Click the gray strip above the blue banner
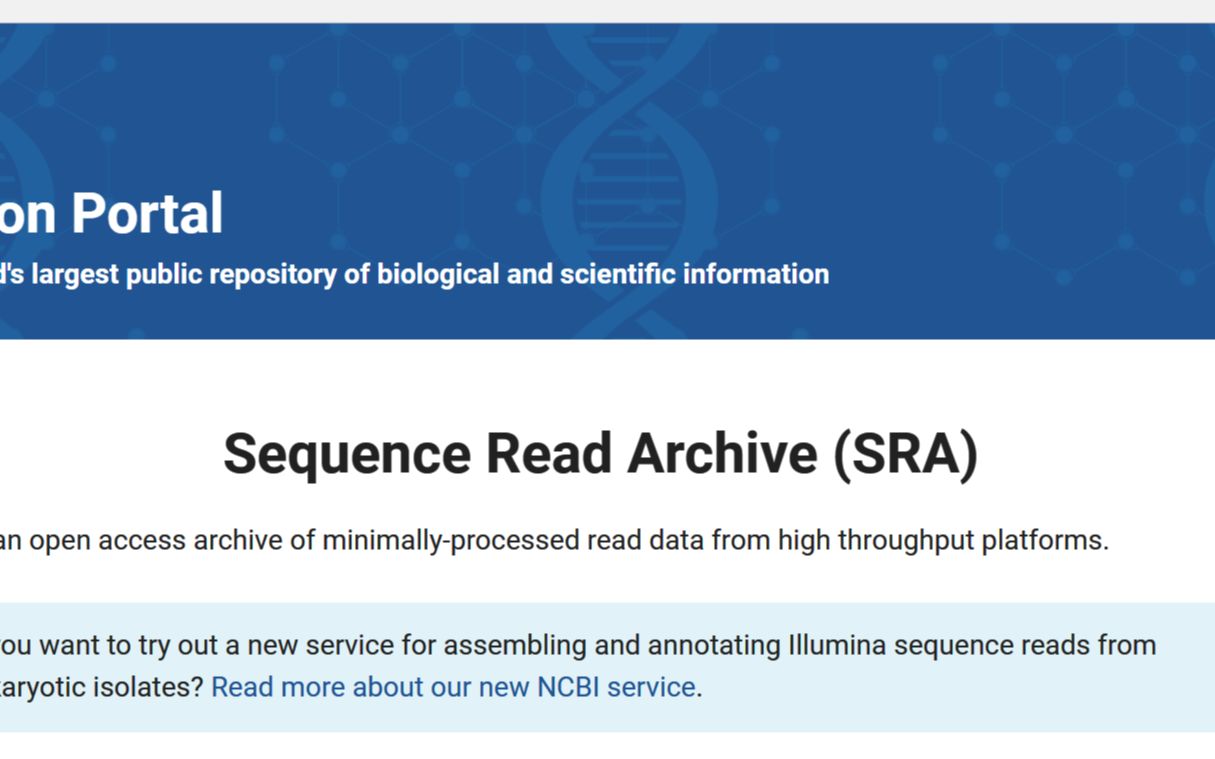Viewport: 1215px width, 759px height. (607, 11)
